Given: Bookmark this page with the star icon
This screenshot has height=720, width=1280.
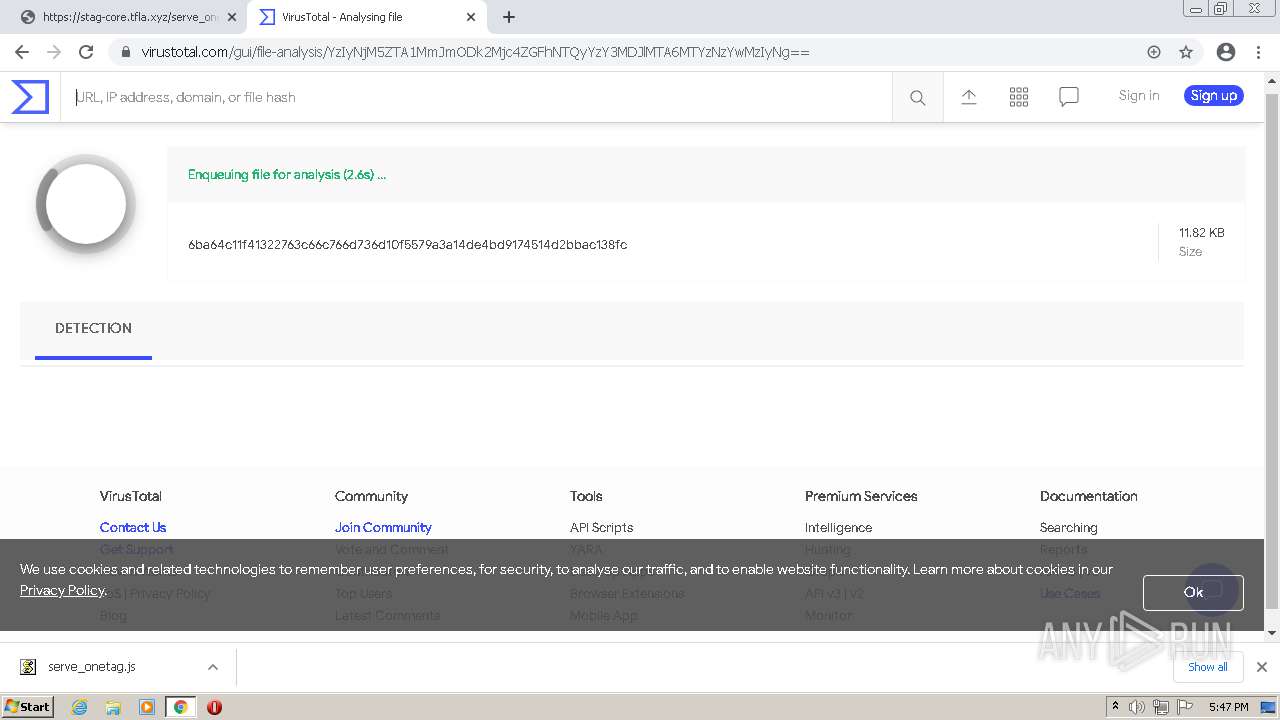Looking at the screenshot, I should (1186, 52).
